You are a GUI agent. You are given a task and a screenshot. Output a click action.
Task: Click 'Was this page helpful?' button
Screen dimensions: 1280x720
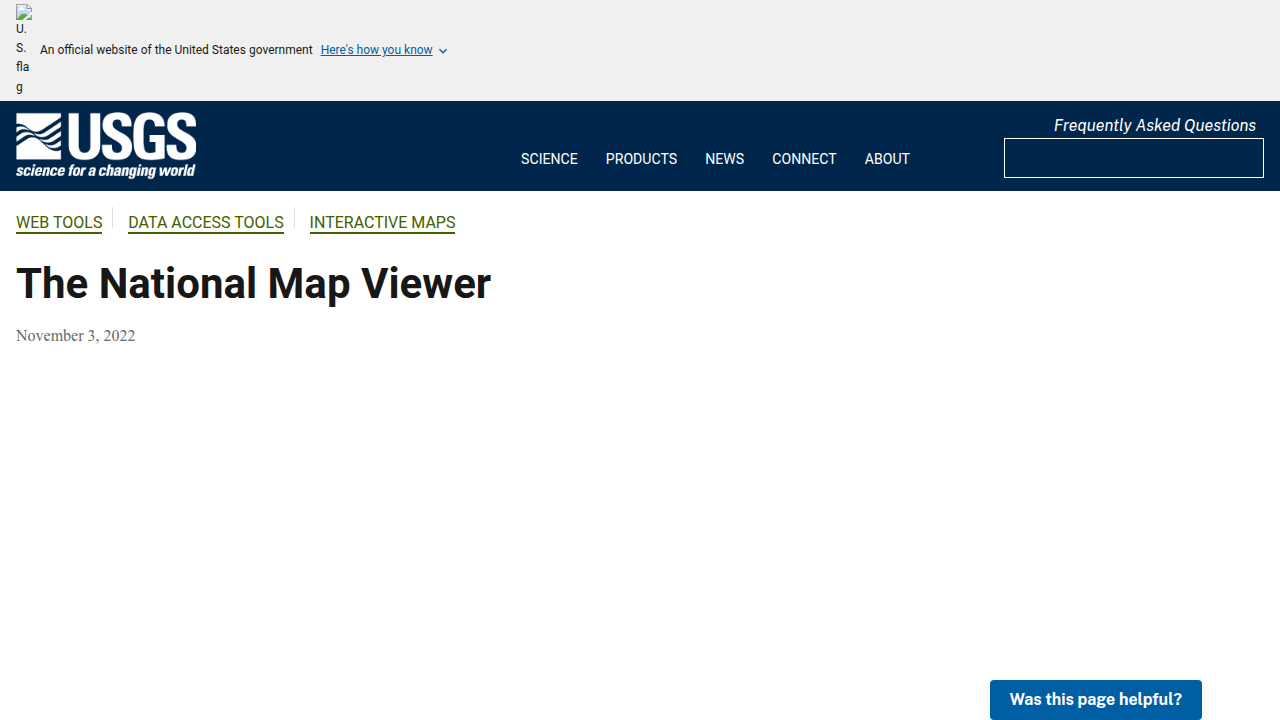1096,700
